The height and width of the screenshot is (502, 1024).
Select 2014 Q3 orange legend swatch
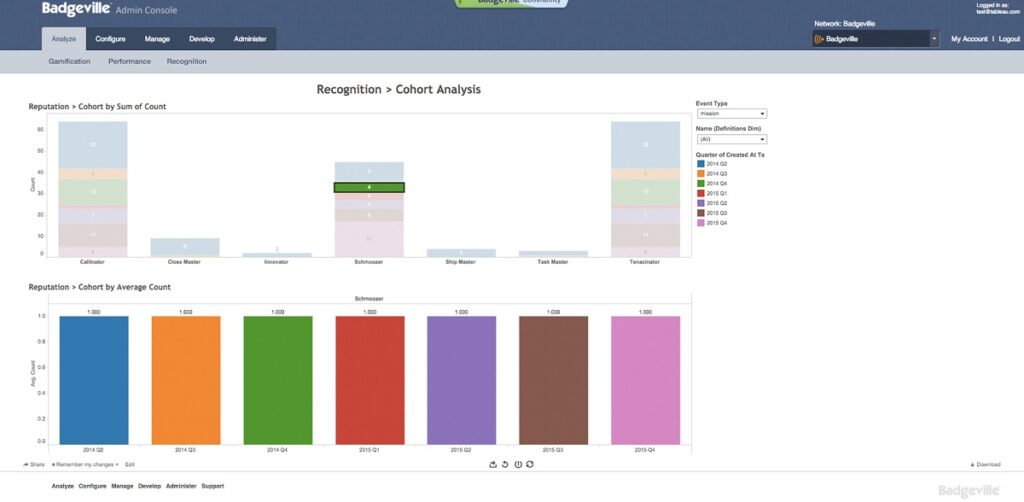(x=701, y=174)
